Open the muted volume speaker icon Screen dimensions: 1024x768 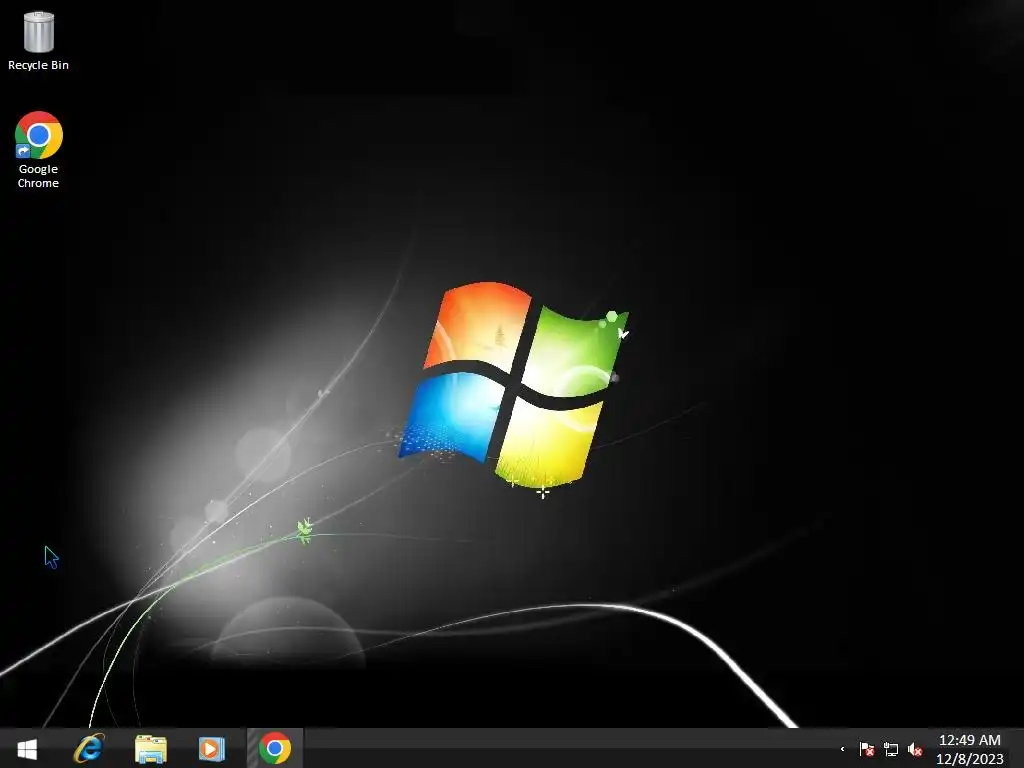point(915,749)
